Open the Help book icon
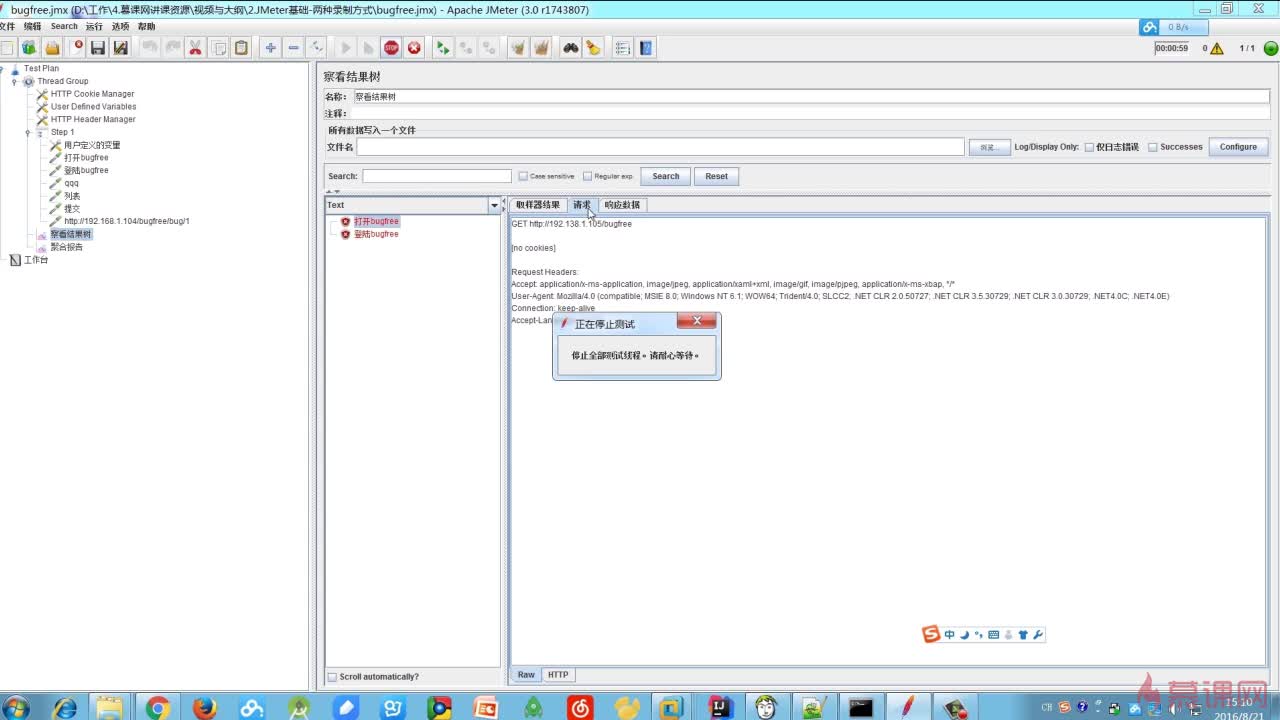 point(646,48)
